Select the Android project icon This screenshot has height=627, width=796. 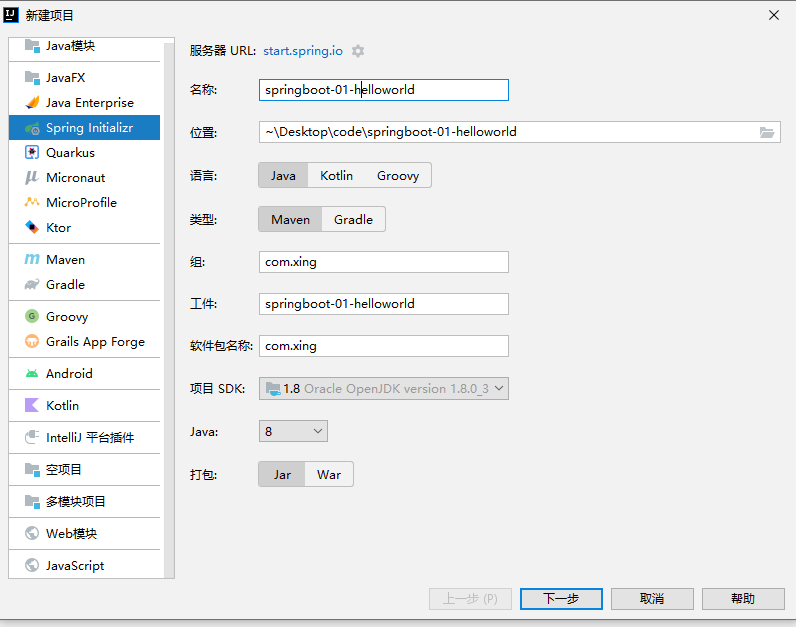(x=32, y=373)
